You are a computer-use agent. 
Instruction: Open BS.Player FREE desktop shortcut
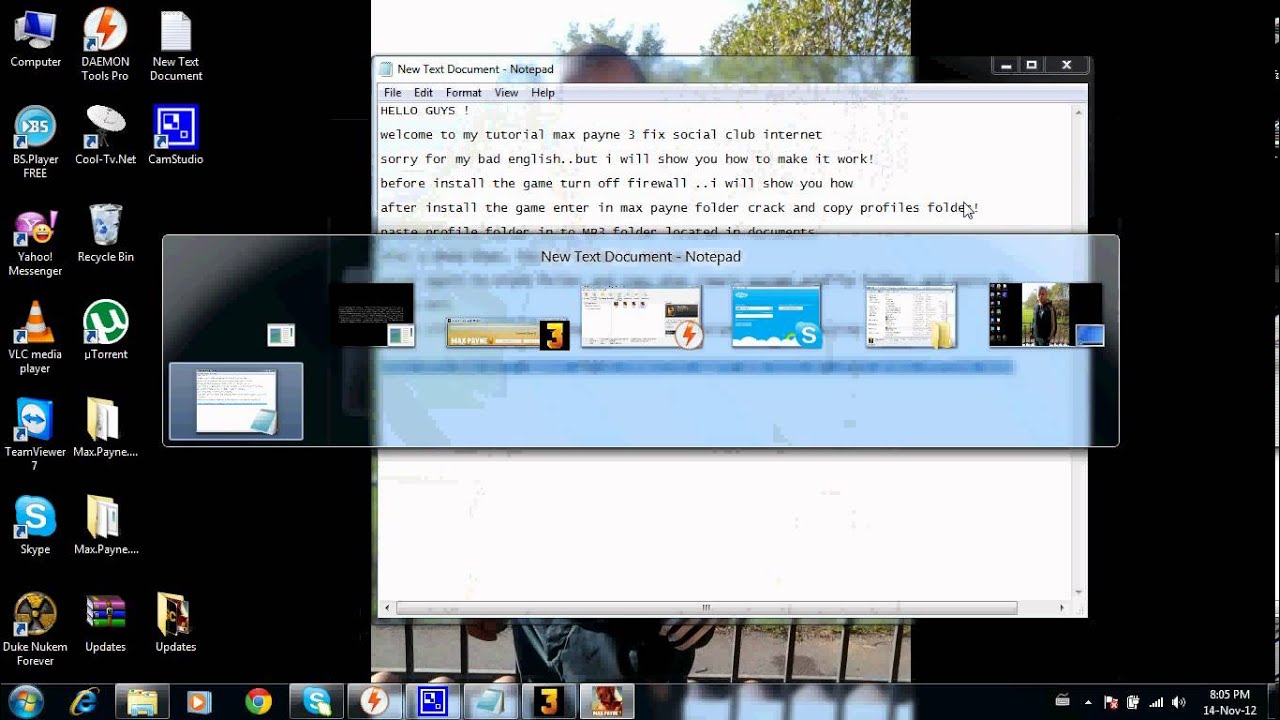(35, 142)
